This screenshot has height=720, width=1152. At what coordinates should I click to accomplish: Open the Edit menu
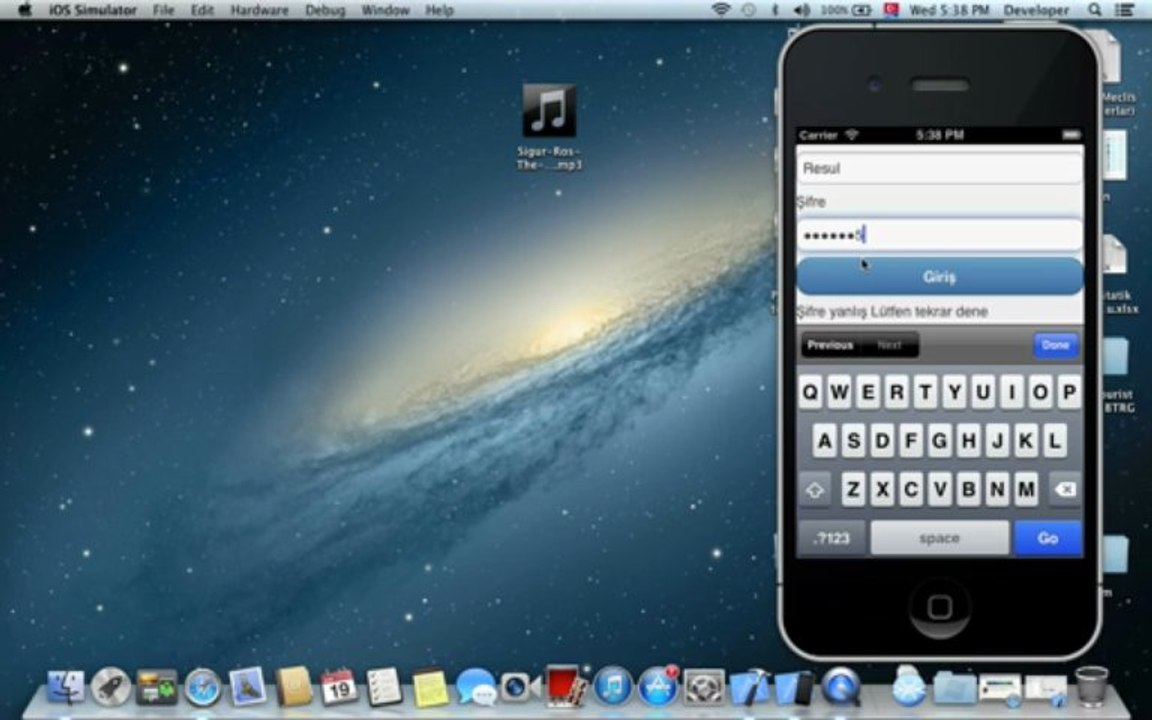pos(202,10)
